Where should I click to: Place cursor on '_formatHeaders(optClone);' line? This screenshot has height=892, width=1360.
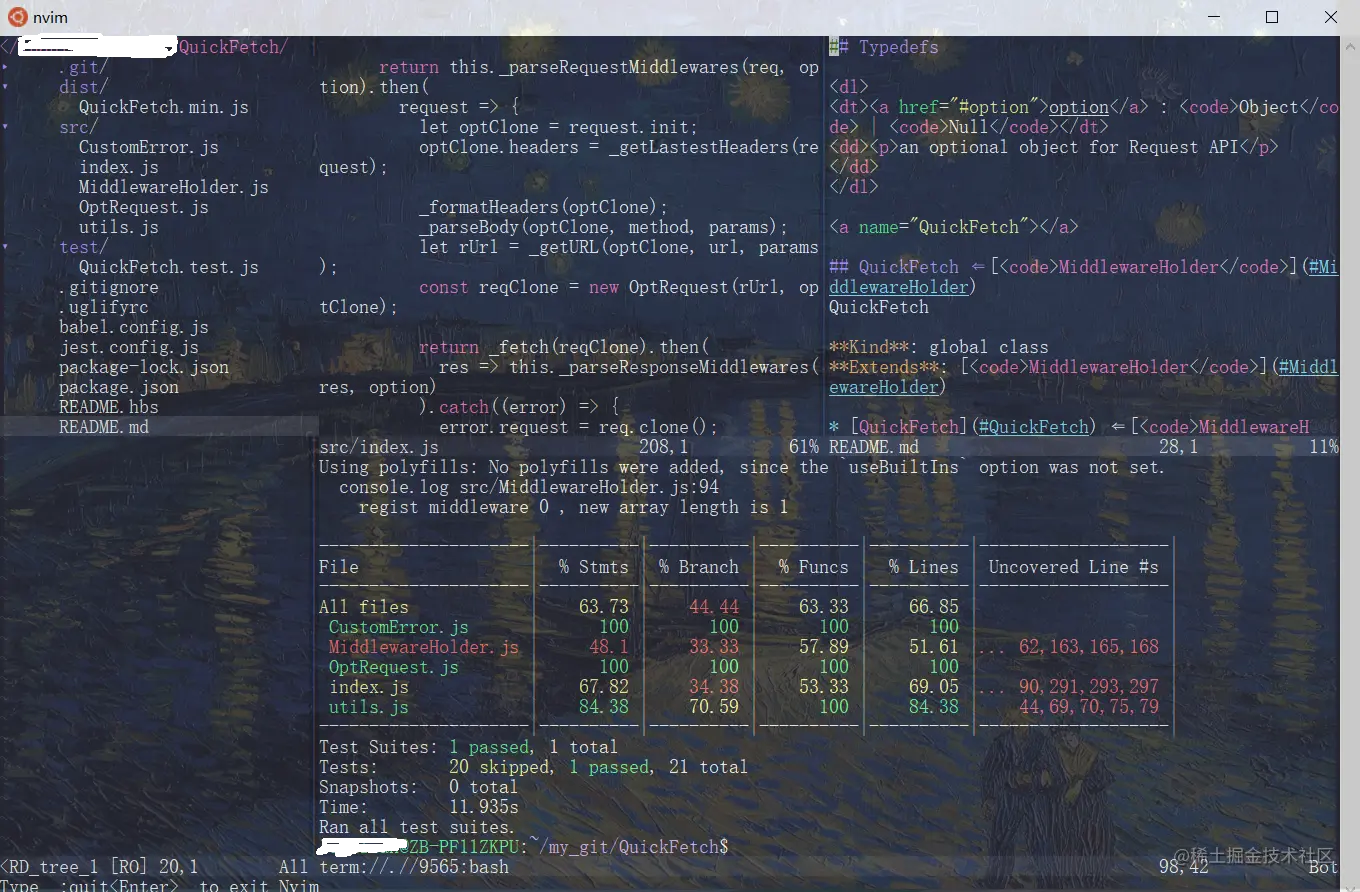pyautogui.click(x=544, y=207)
